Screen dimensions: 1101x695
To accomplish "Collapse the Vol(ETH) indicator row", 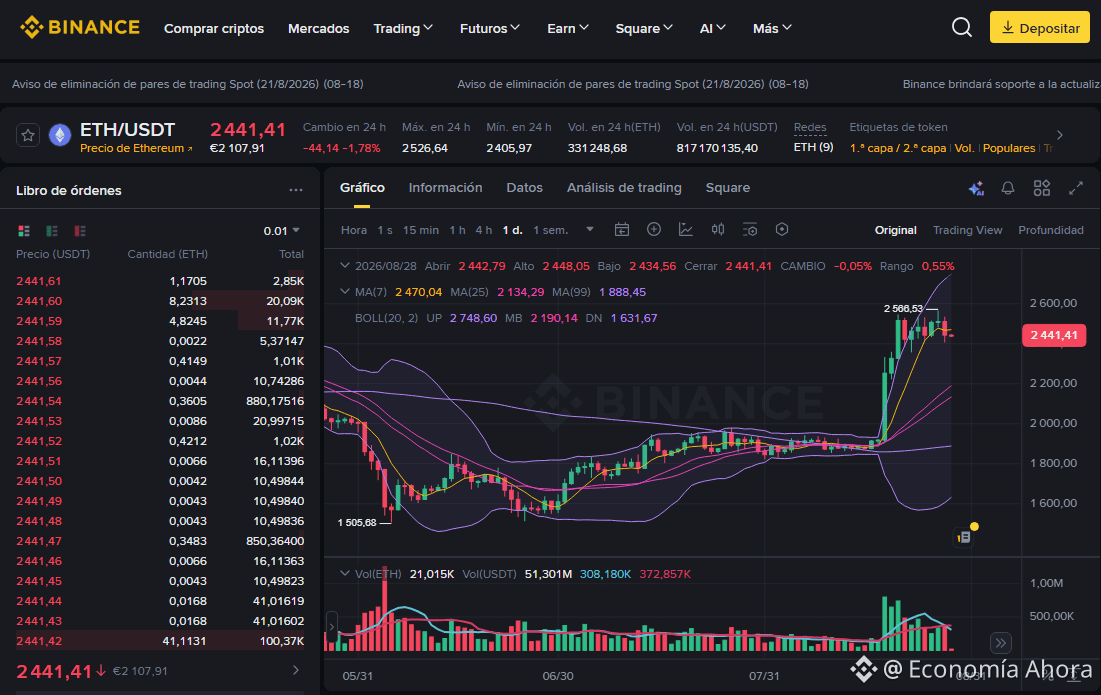I will coord(345,574).
